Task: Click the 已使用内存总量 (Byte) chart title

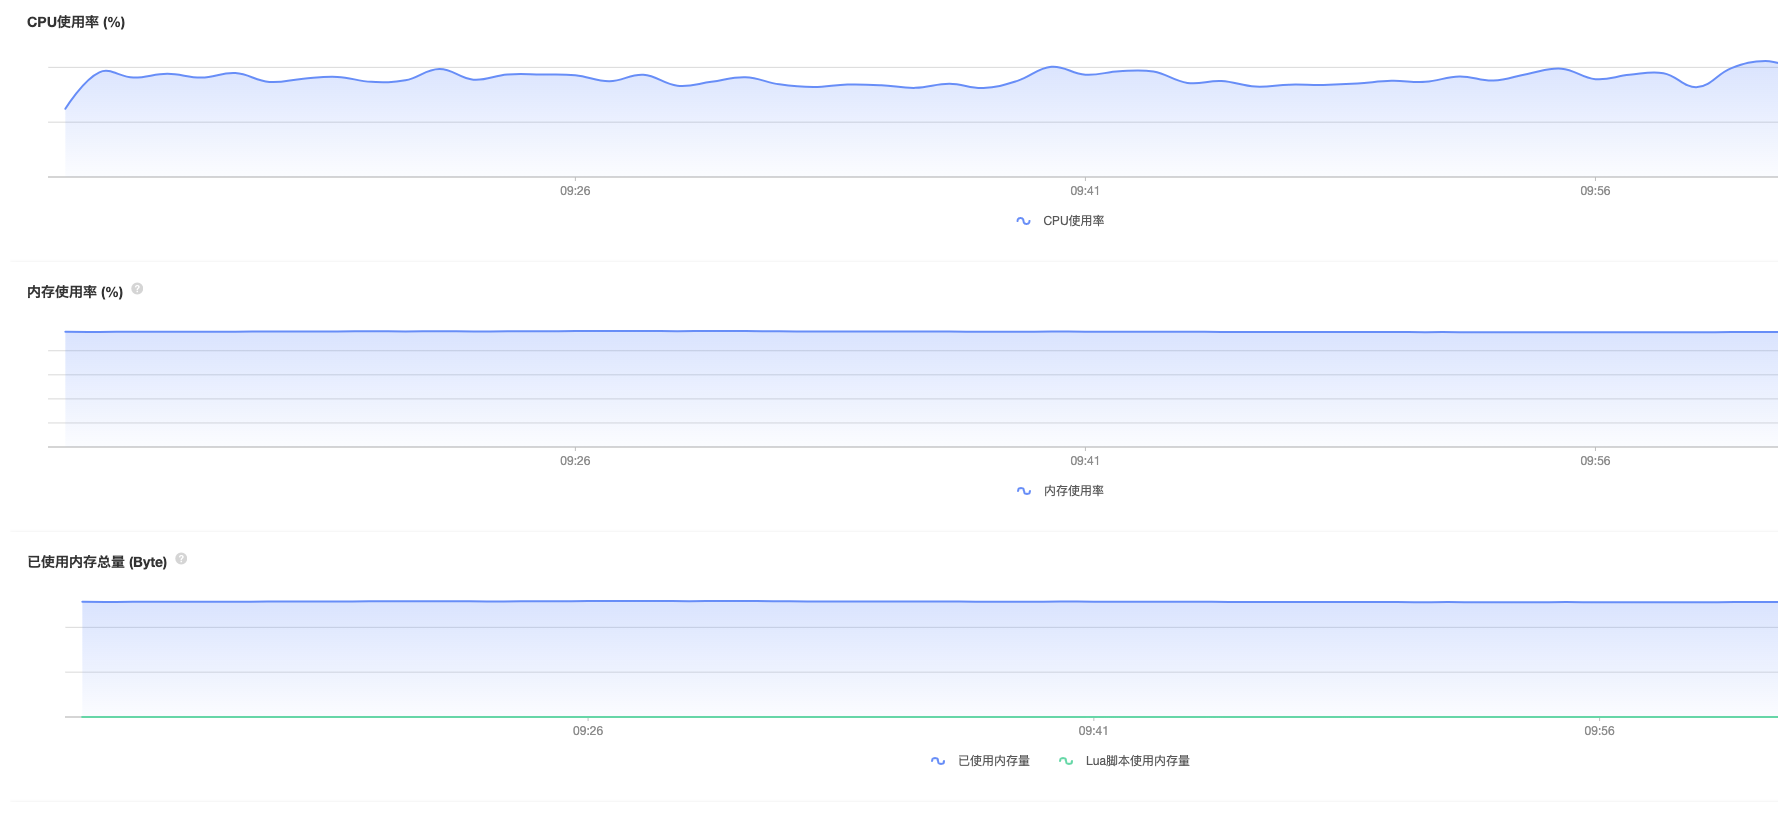Action: pyautogui.click(x=97, y=562)
